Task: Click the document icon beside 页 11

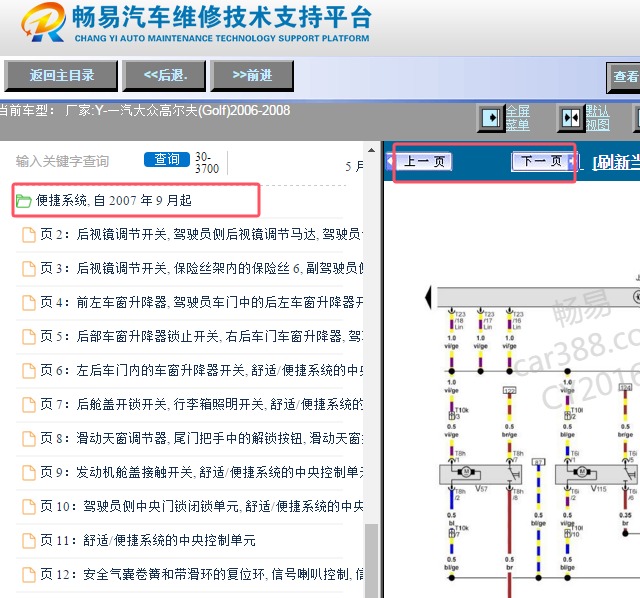Action: [x=29, y=541]
